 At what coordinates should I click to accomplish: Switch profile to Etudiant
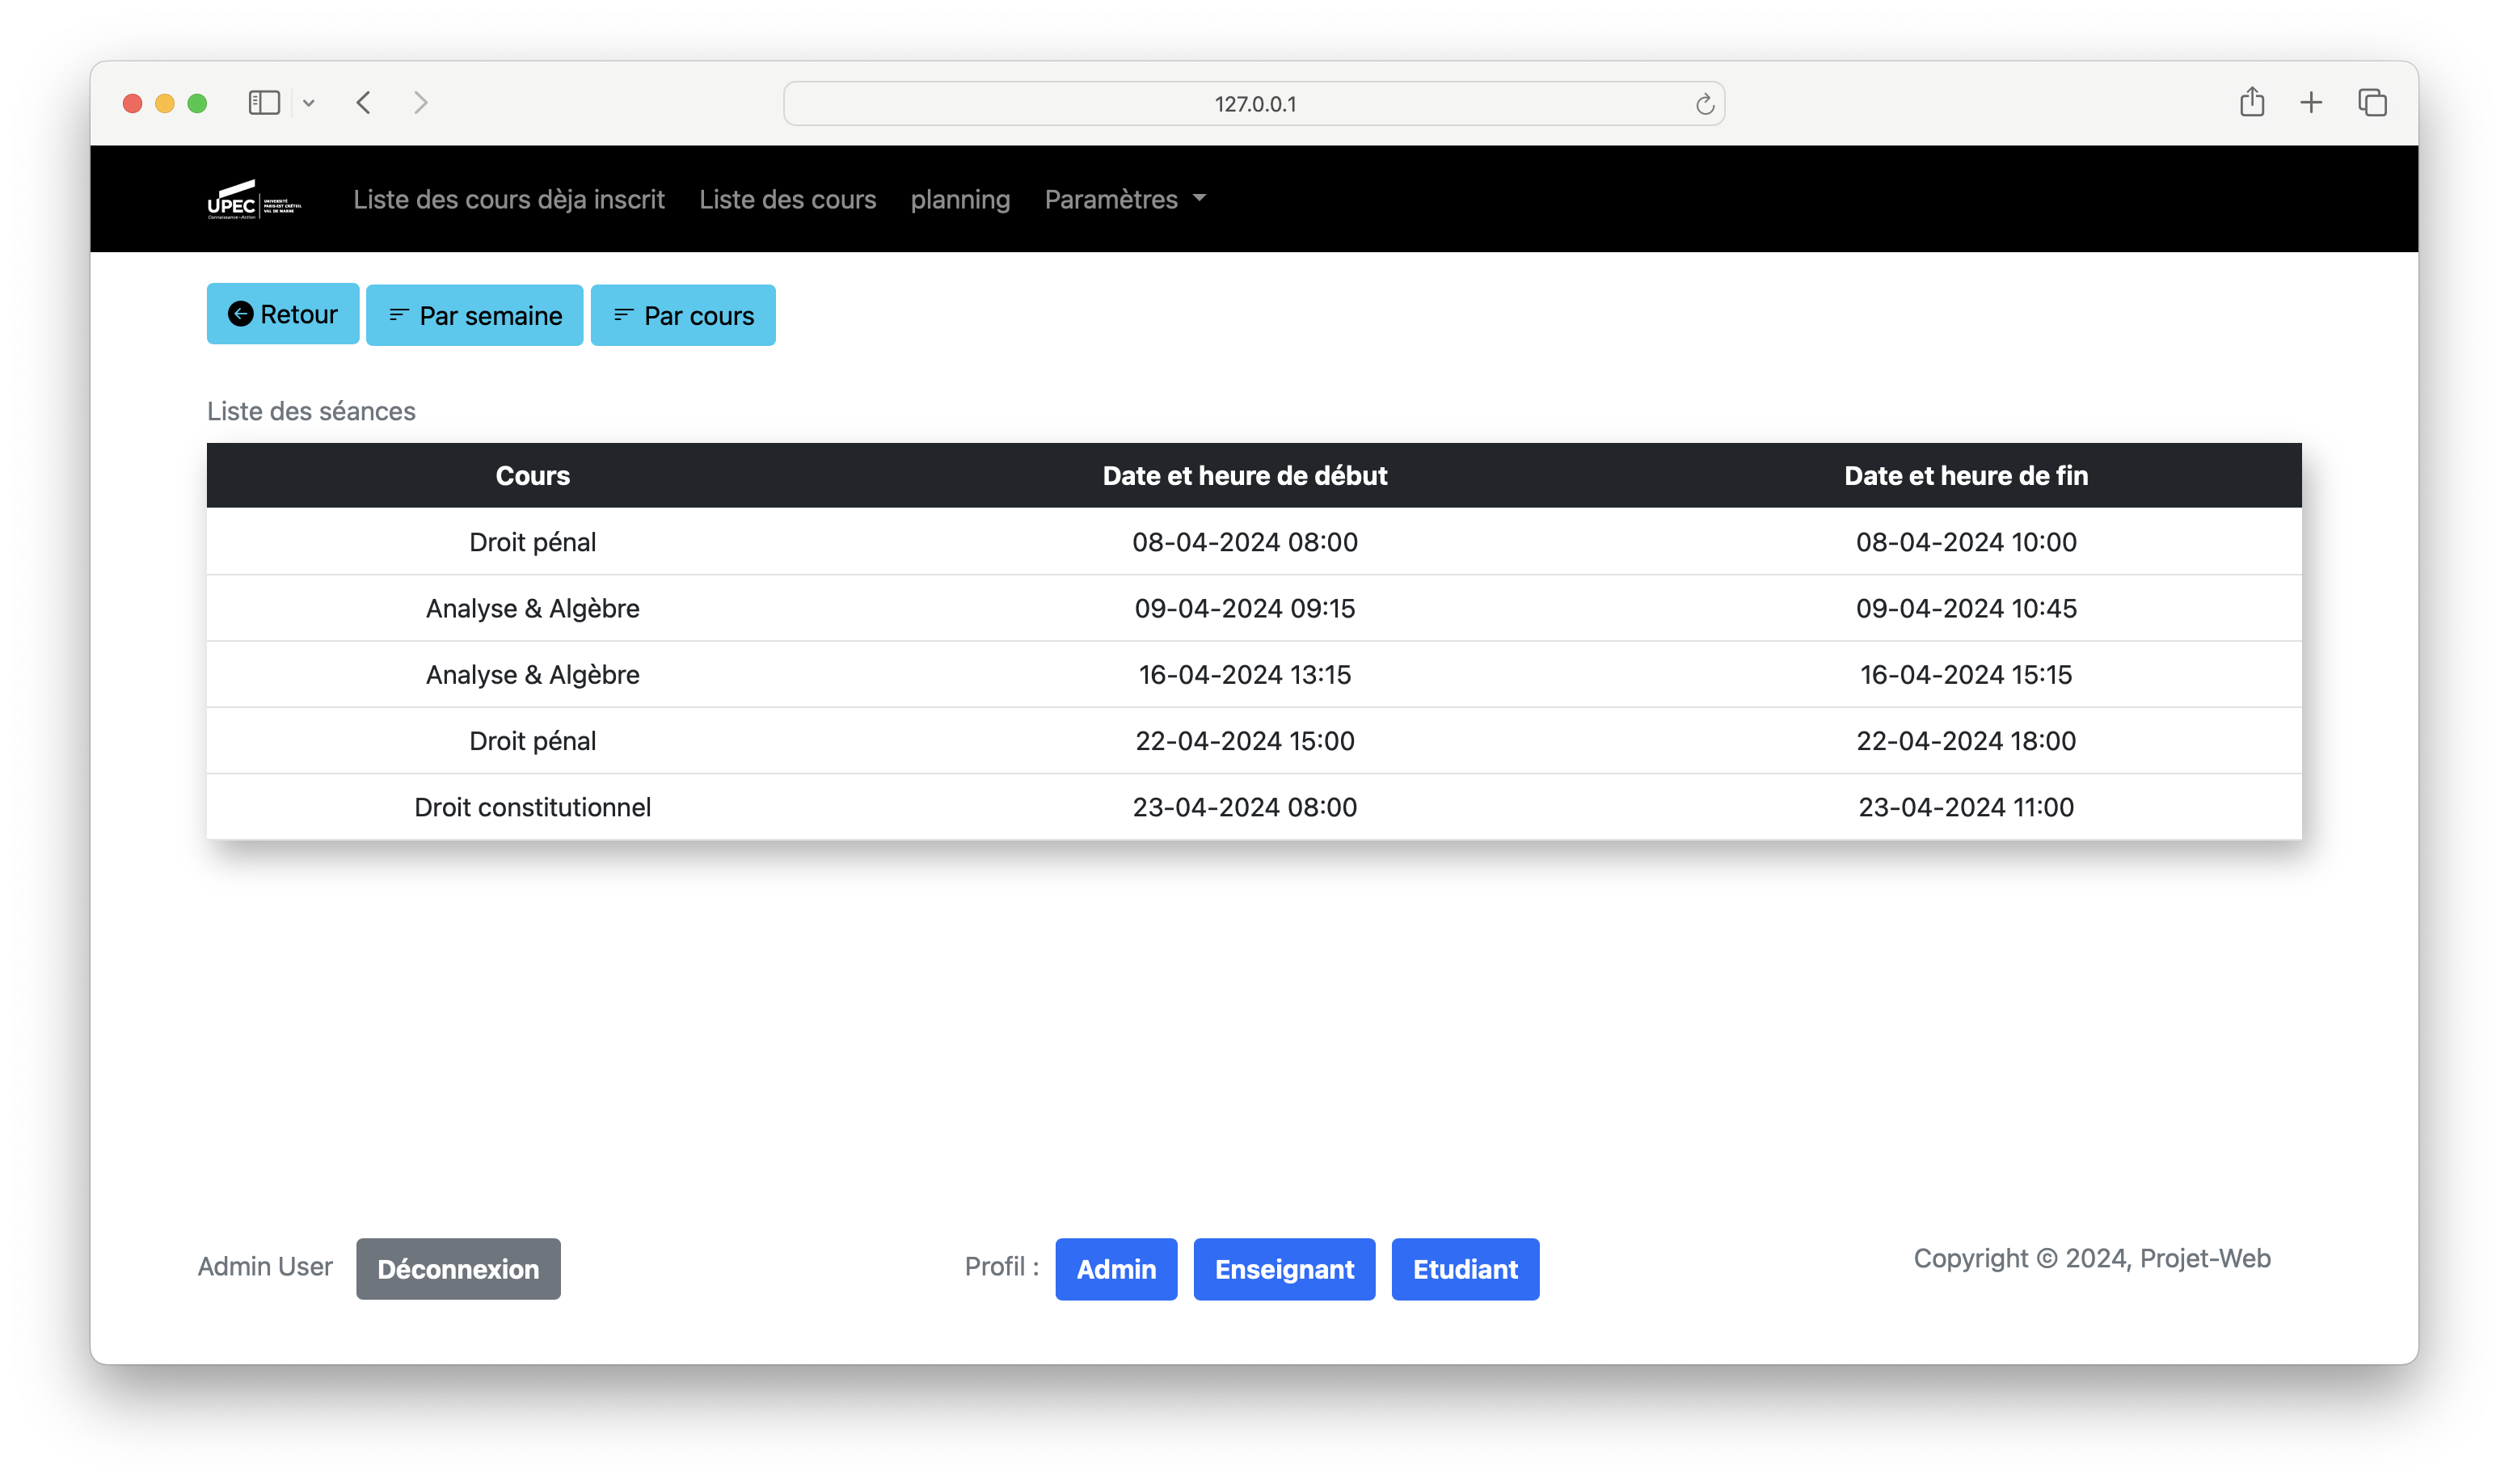pos(1464,1268)
